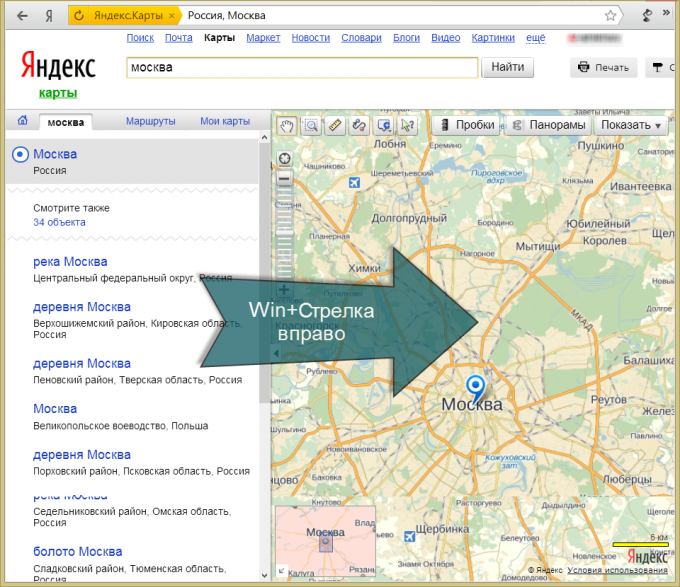Open деревня Москва in Псковская область

point(82,455)
